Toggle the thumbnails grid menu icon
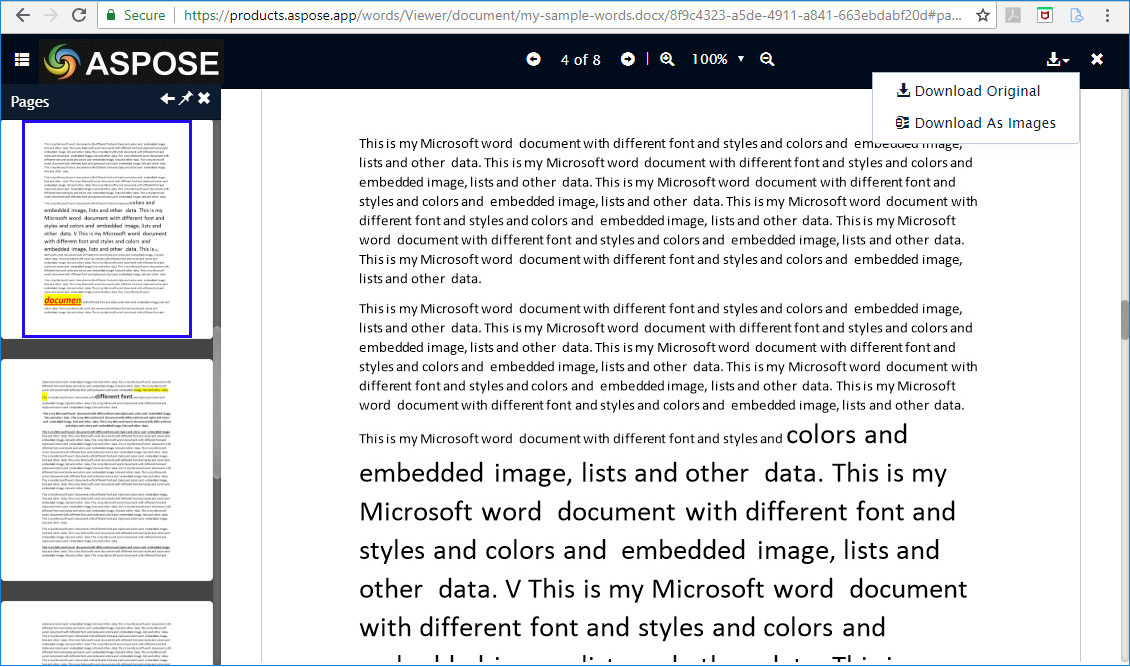 (x=22, y=60)
